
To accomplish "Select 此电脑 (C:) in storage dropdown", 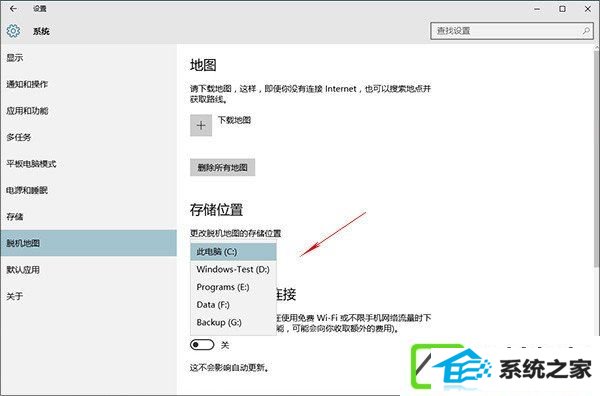I will 233,252.
